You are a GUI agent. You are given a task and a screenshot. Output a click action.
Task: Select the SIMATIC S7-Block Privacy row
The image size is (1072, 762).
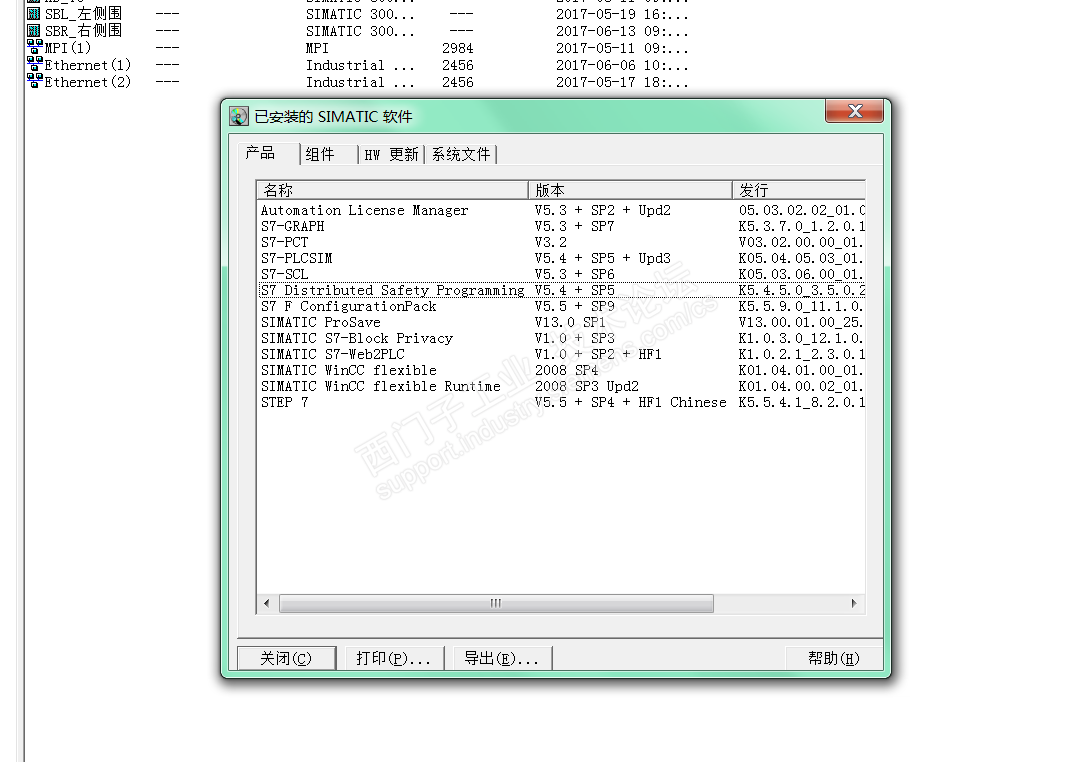click(x=561, y=338)
